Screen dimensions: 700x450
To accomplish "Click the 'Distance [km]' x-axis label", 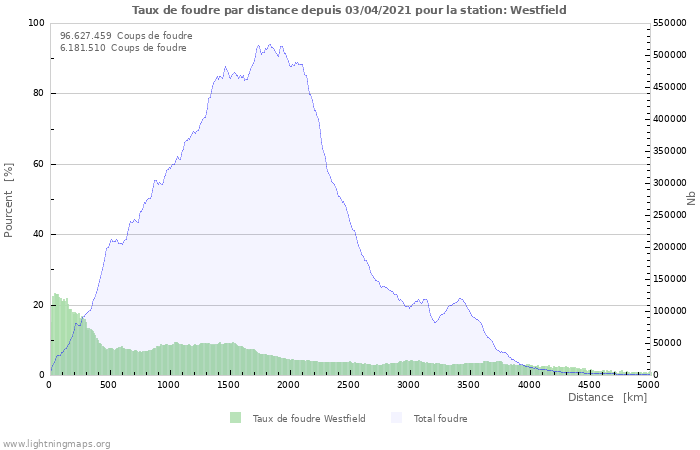I will [607, 397].
